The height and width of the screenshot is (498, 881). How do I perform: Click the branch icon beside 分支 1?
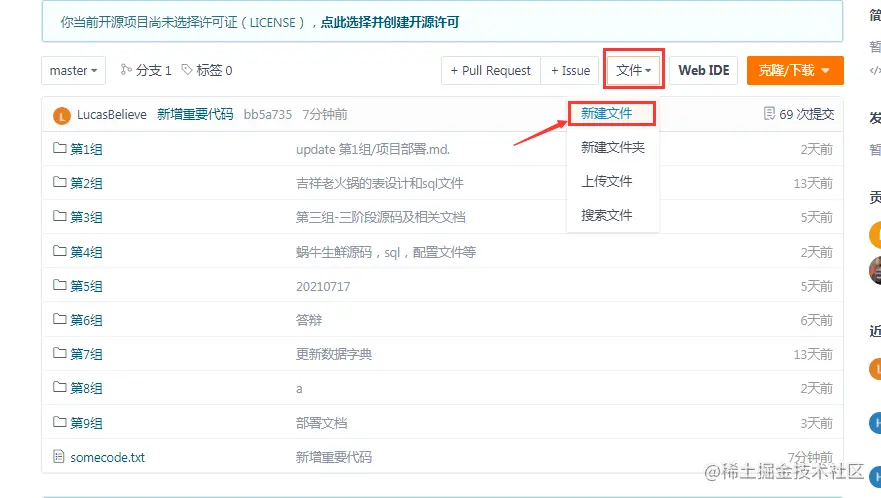tap(126, 69)
